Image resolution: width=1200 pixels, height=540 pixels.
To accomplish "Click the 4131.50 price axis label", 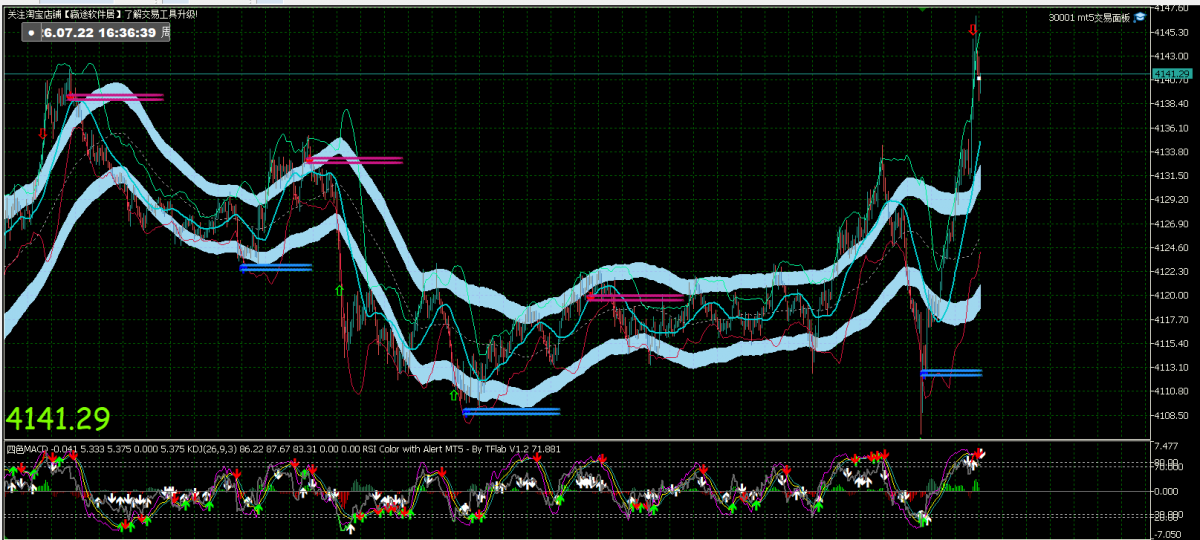I will [1172, 176].
